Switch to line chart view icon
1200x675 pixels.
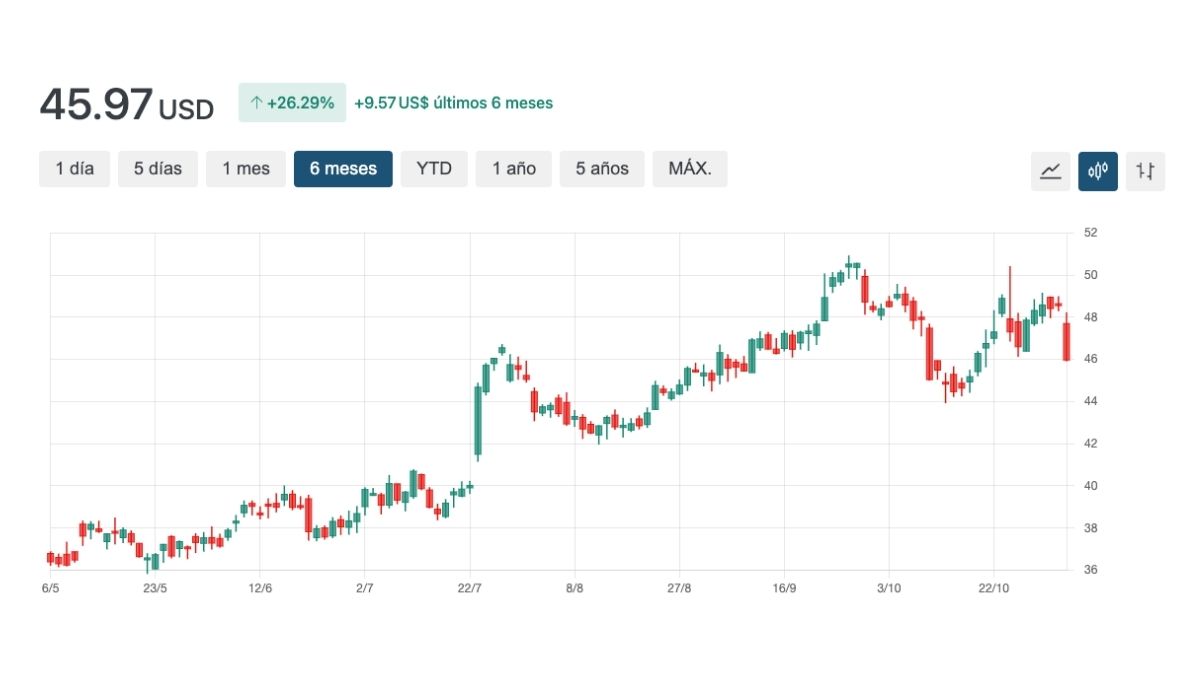point(1050,171)
